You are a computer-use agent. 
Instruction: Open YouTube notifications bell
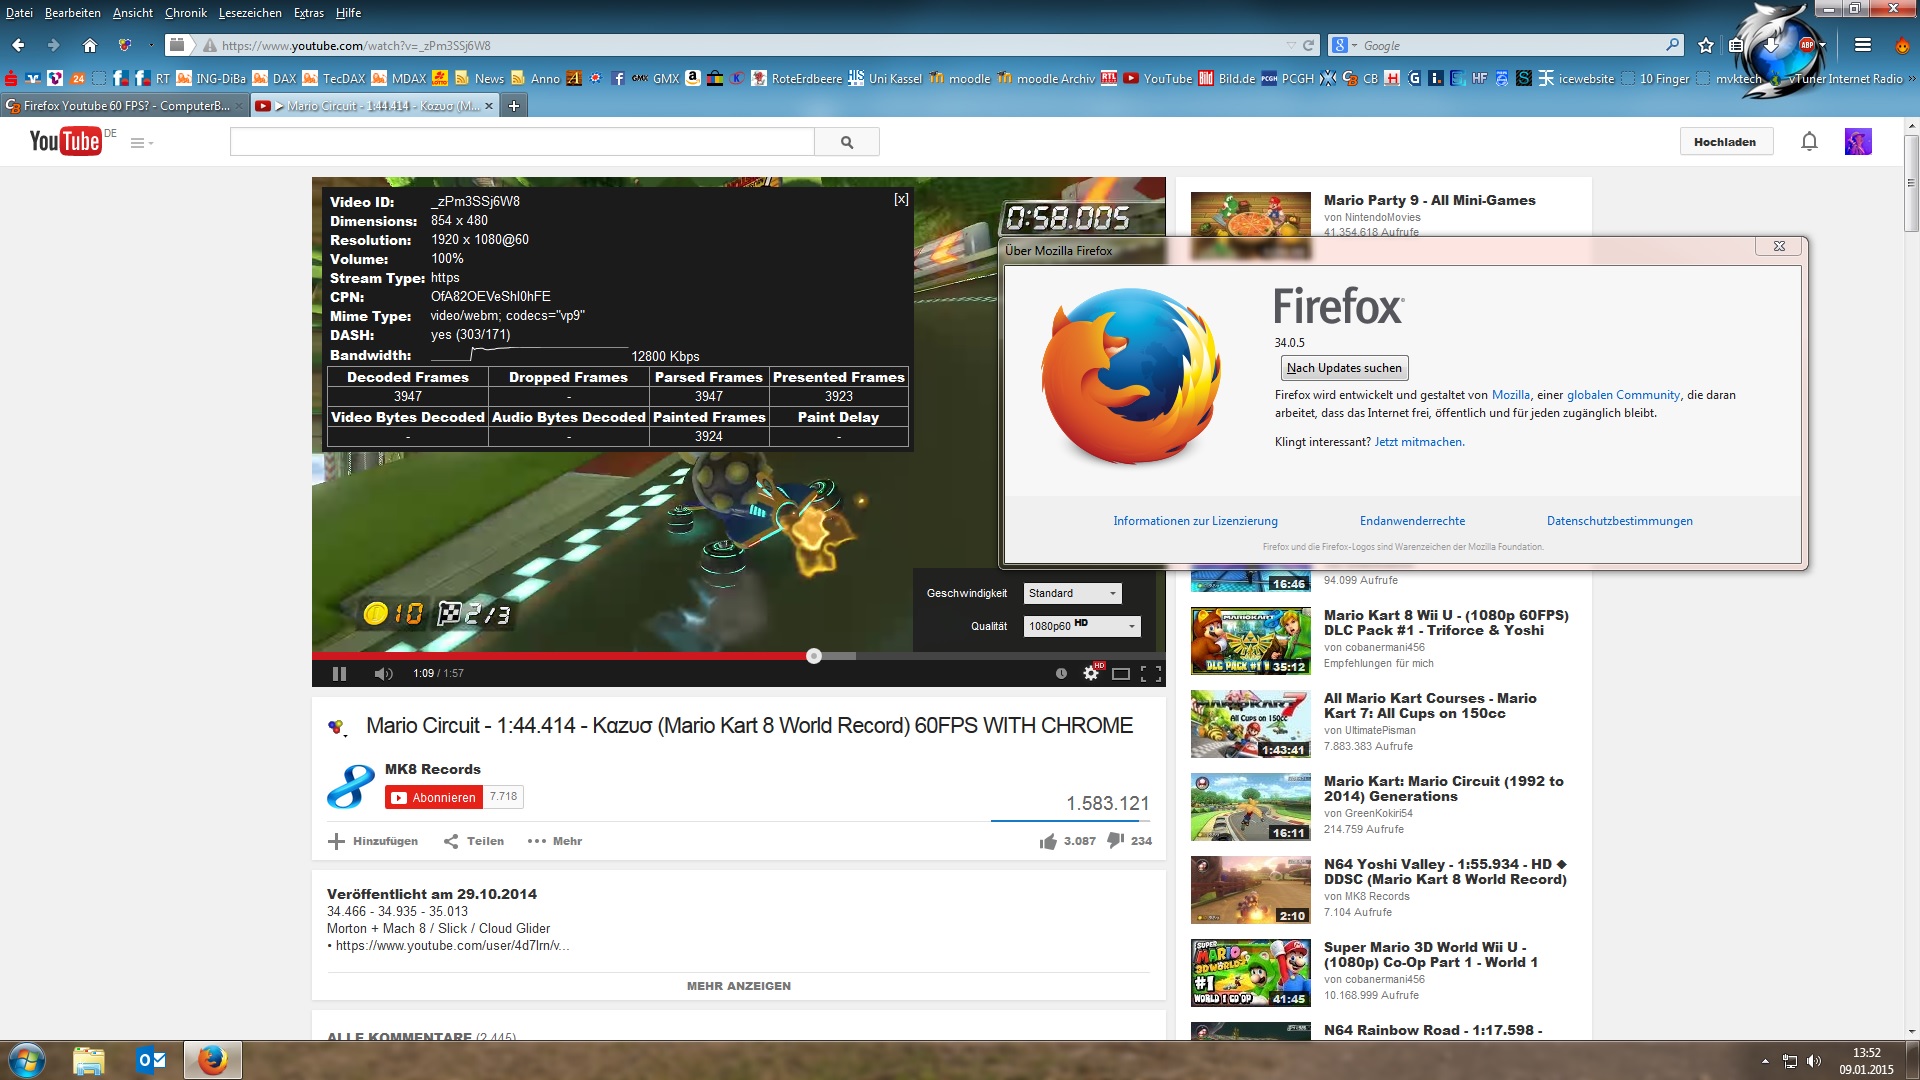point(1809,142)
